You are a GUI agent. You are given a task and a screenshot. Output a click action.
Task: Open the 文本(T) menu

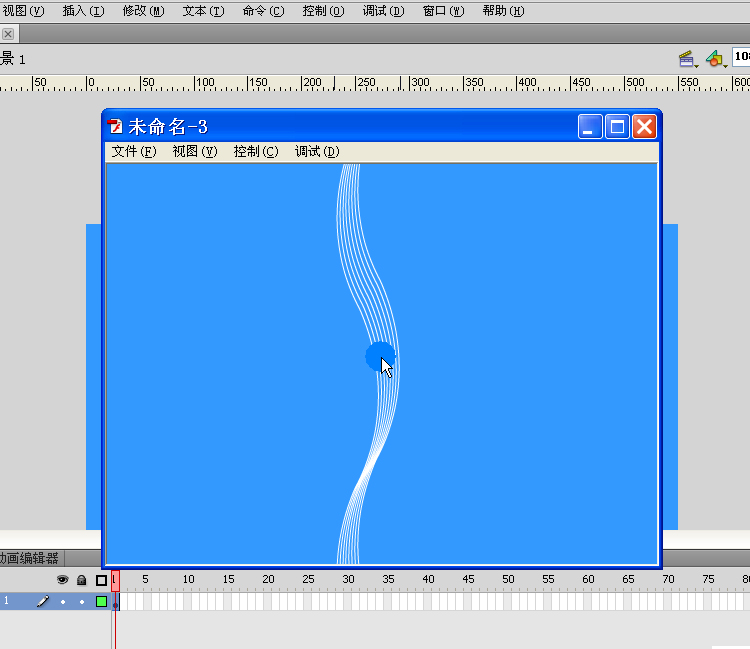point(203,11)
